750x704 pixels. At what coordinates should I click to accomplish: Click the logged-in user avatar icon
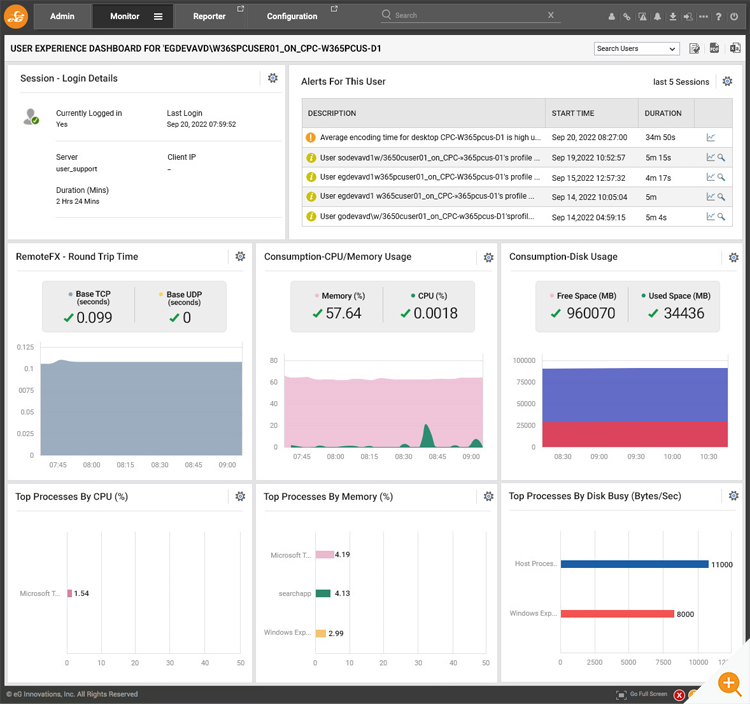coord(31,117)
